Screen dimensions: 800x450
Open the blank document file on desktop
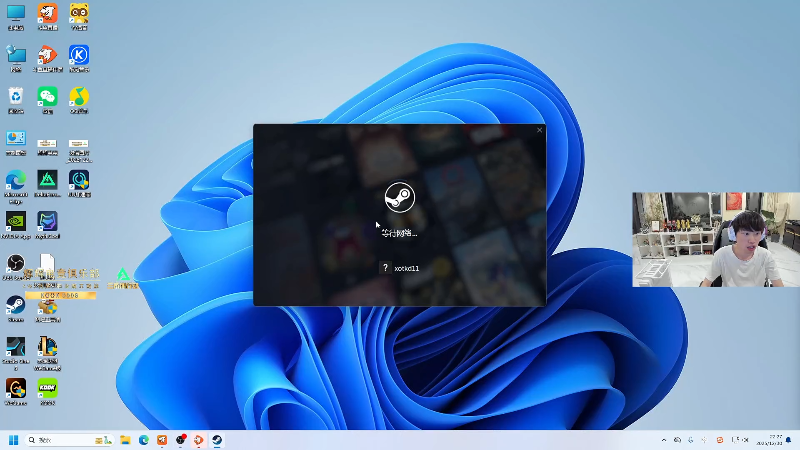(x=47, y=263)
